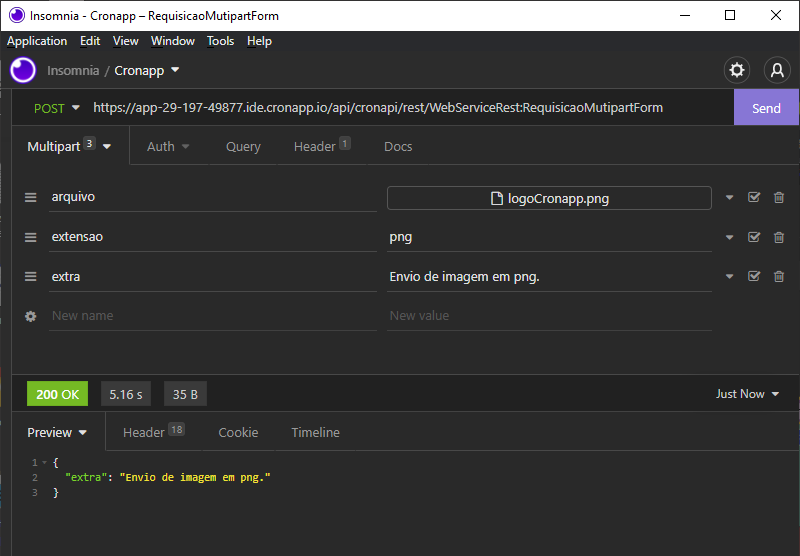Delete the extra row with trash icon
800x556 pixels.
point(779,276)
